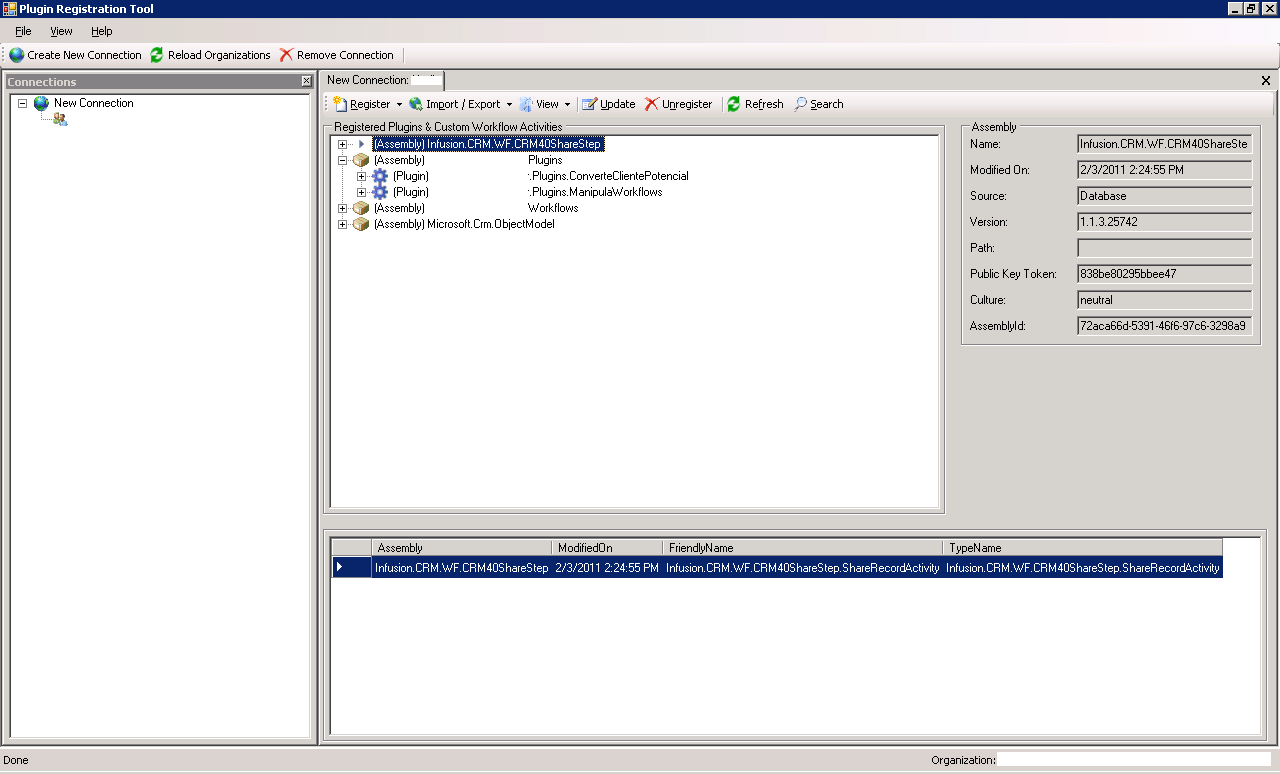Collapse the Plugins assembly node
This screenshot has width=1280, height=774.
pos(343,160)
